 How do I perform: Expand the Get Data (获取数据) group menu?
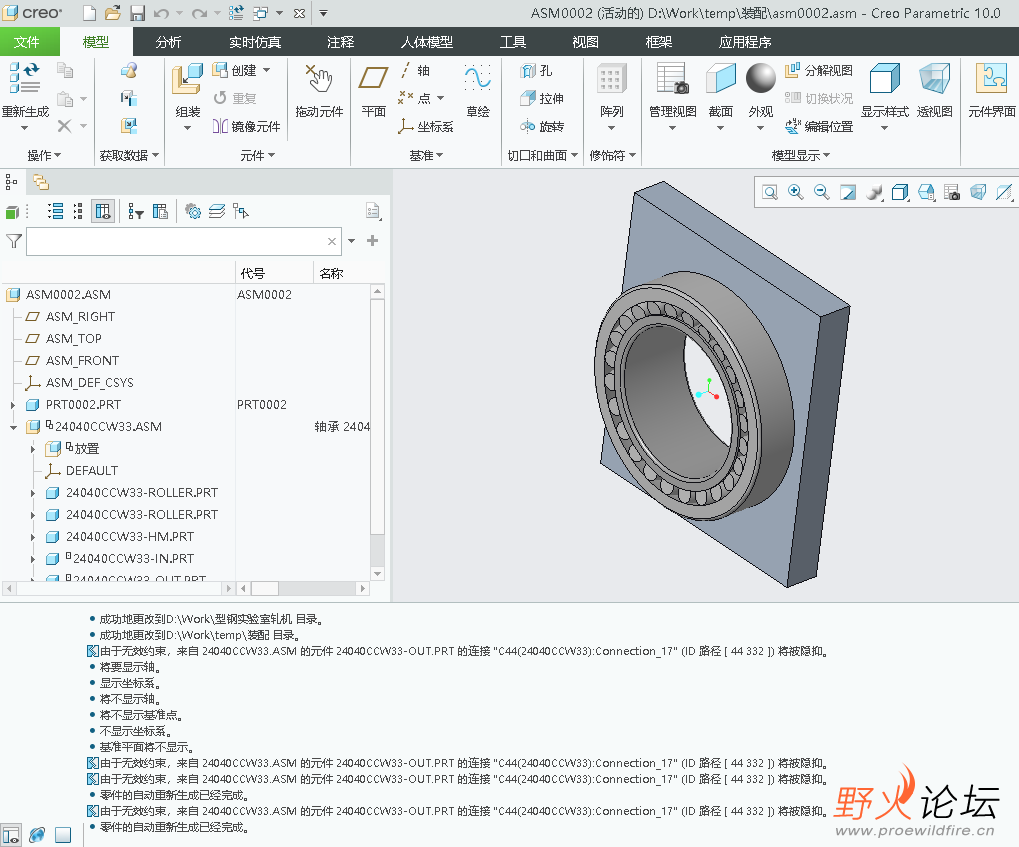click(129, 155)
